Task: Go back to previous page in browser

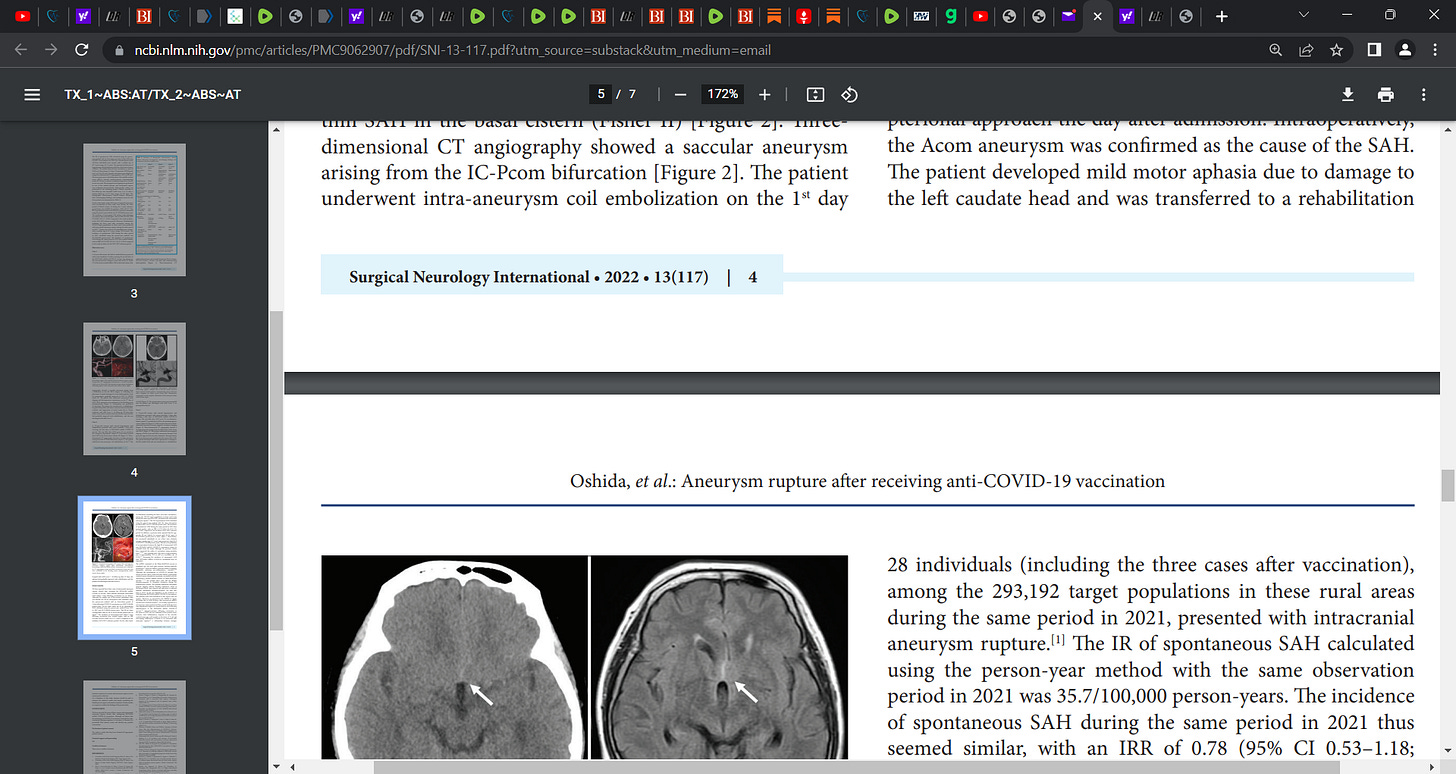Action: click(x=22, y=50)
